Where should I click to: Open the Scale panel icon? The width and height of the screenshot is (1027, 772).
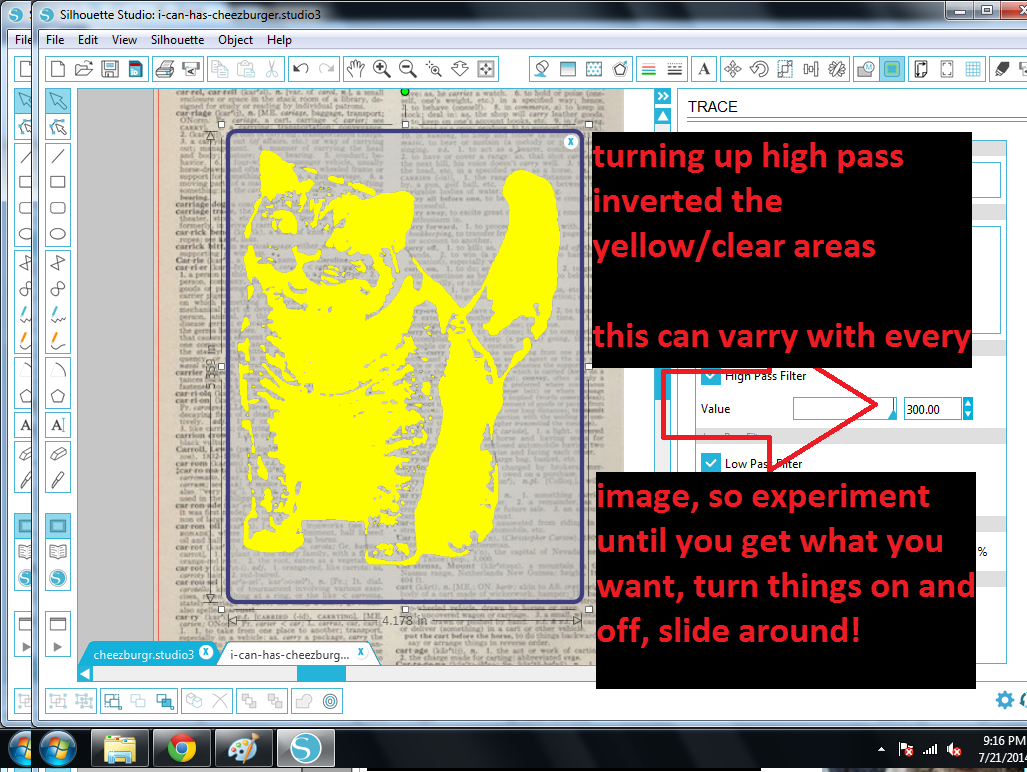click(x=785, y=69)
